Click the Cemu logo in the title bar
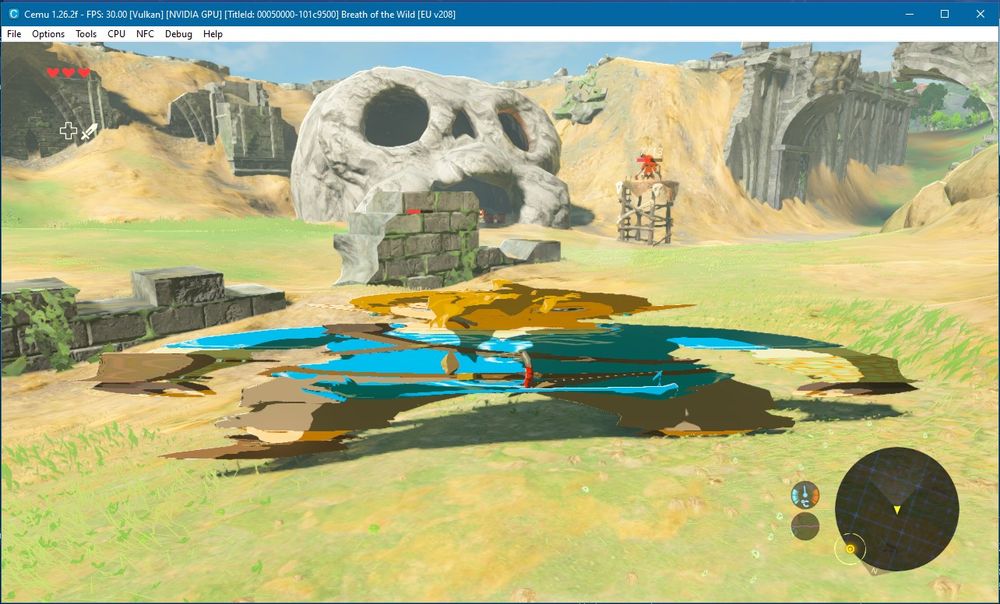 tap(13, 14)
